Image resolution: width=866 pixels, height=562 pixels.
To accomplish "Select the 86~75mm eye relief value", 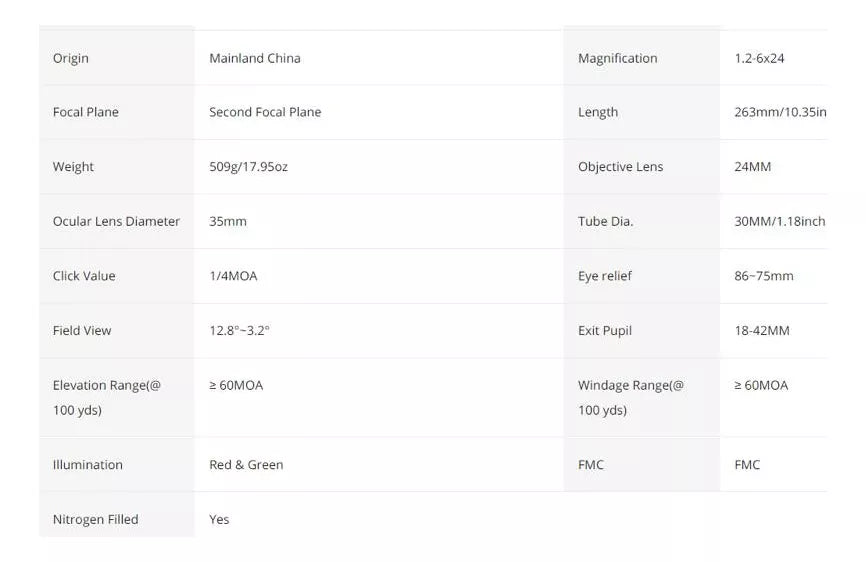I will point(764,276).
